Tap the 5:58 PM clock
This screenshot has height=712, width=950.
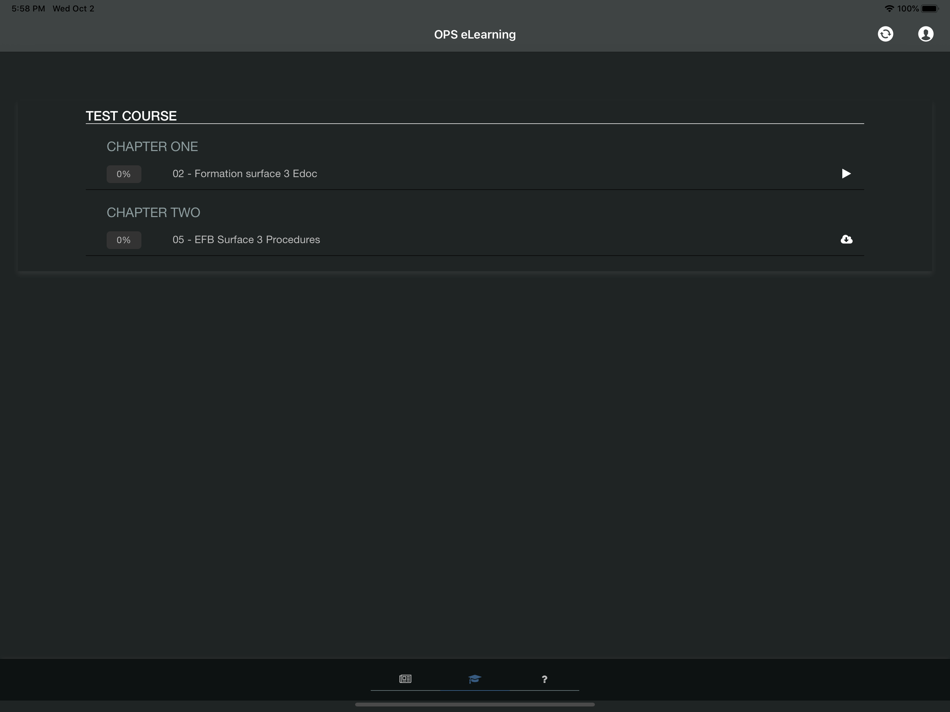click(28, 8)
